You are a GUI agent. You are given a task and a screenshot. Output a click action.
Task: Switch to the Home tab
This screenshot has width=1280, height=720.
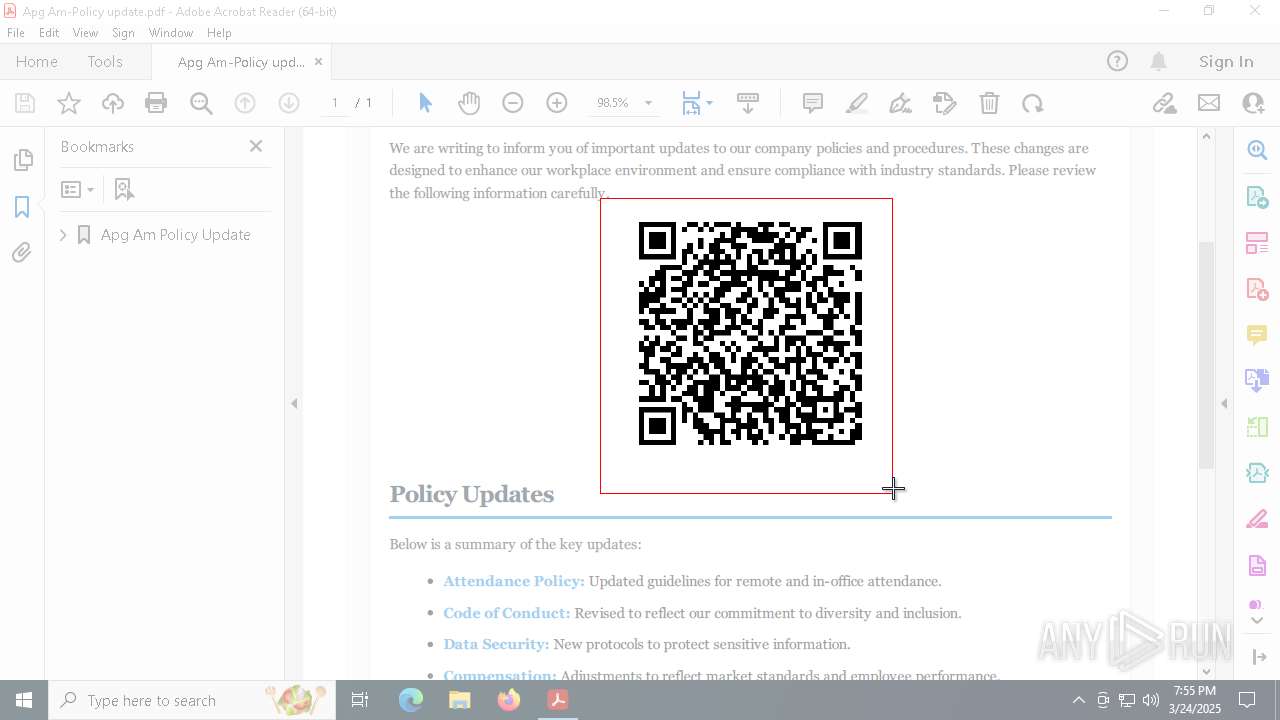coord(37,61)
